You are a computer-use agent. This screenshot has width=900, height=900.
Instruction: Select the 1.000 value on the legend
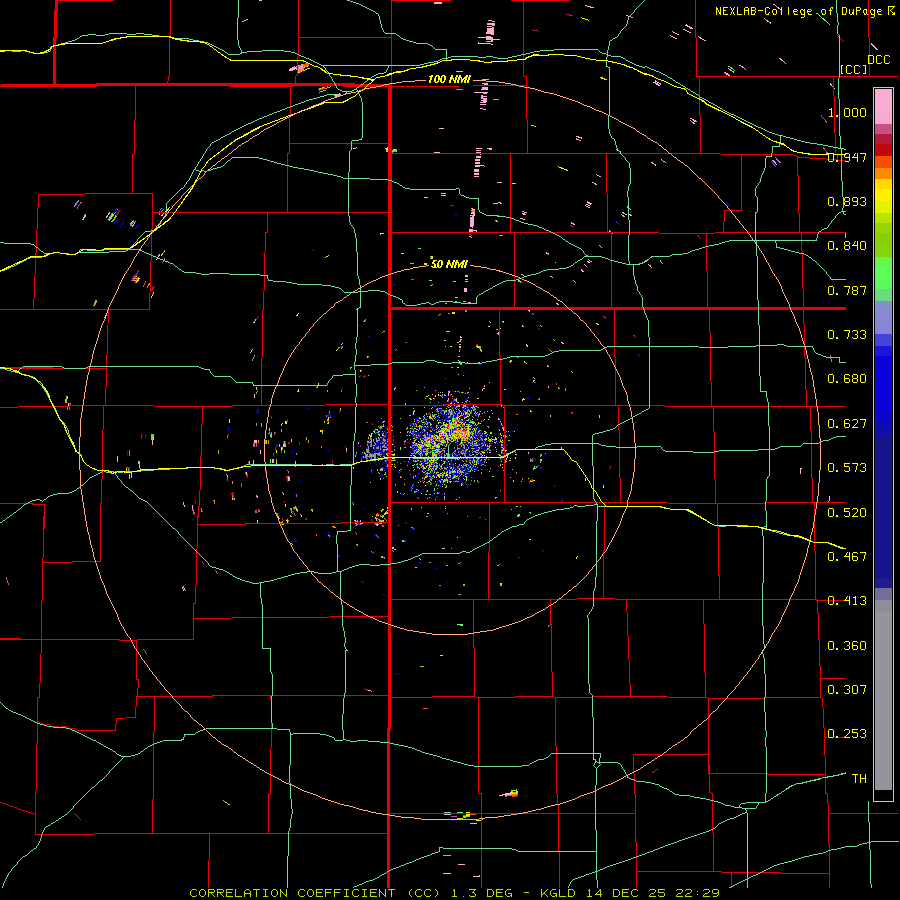847,112
